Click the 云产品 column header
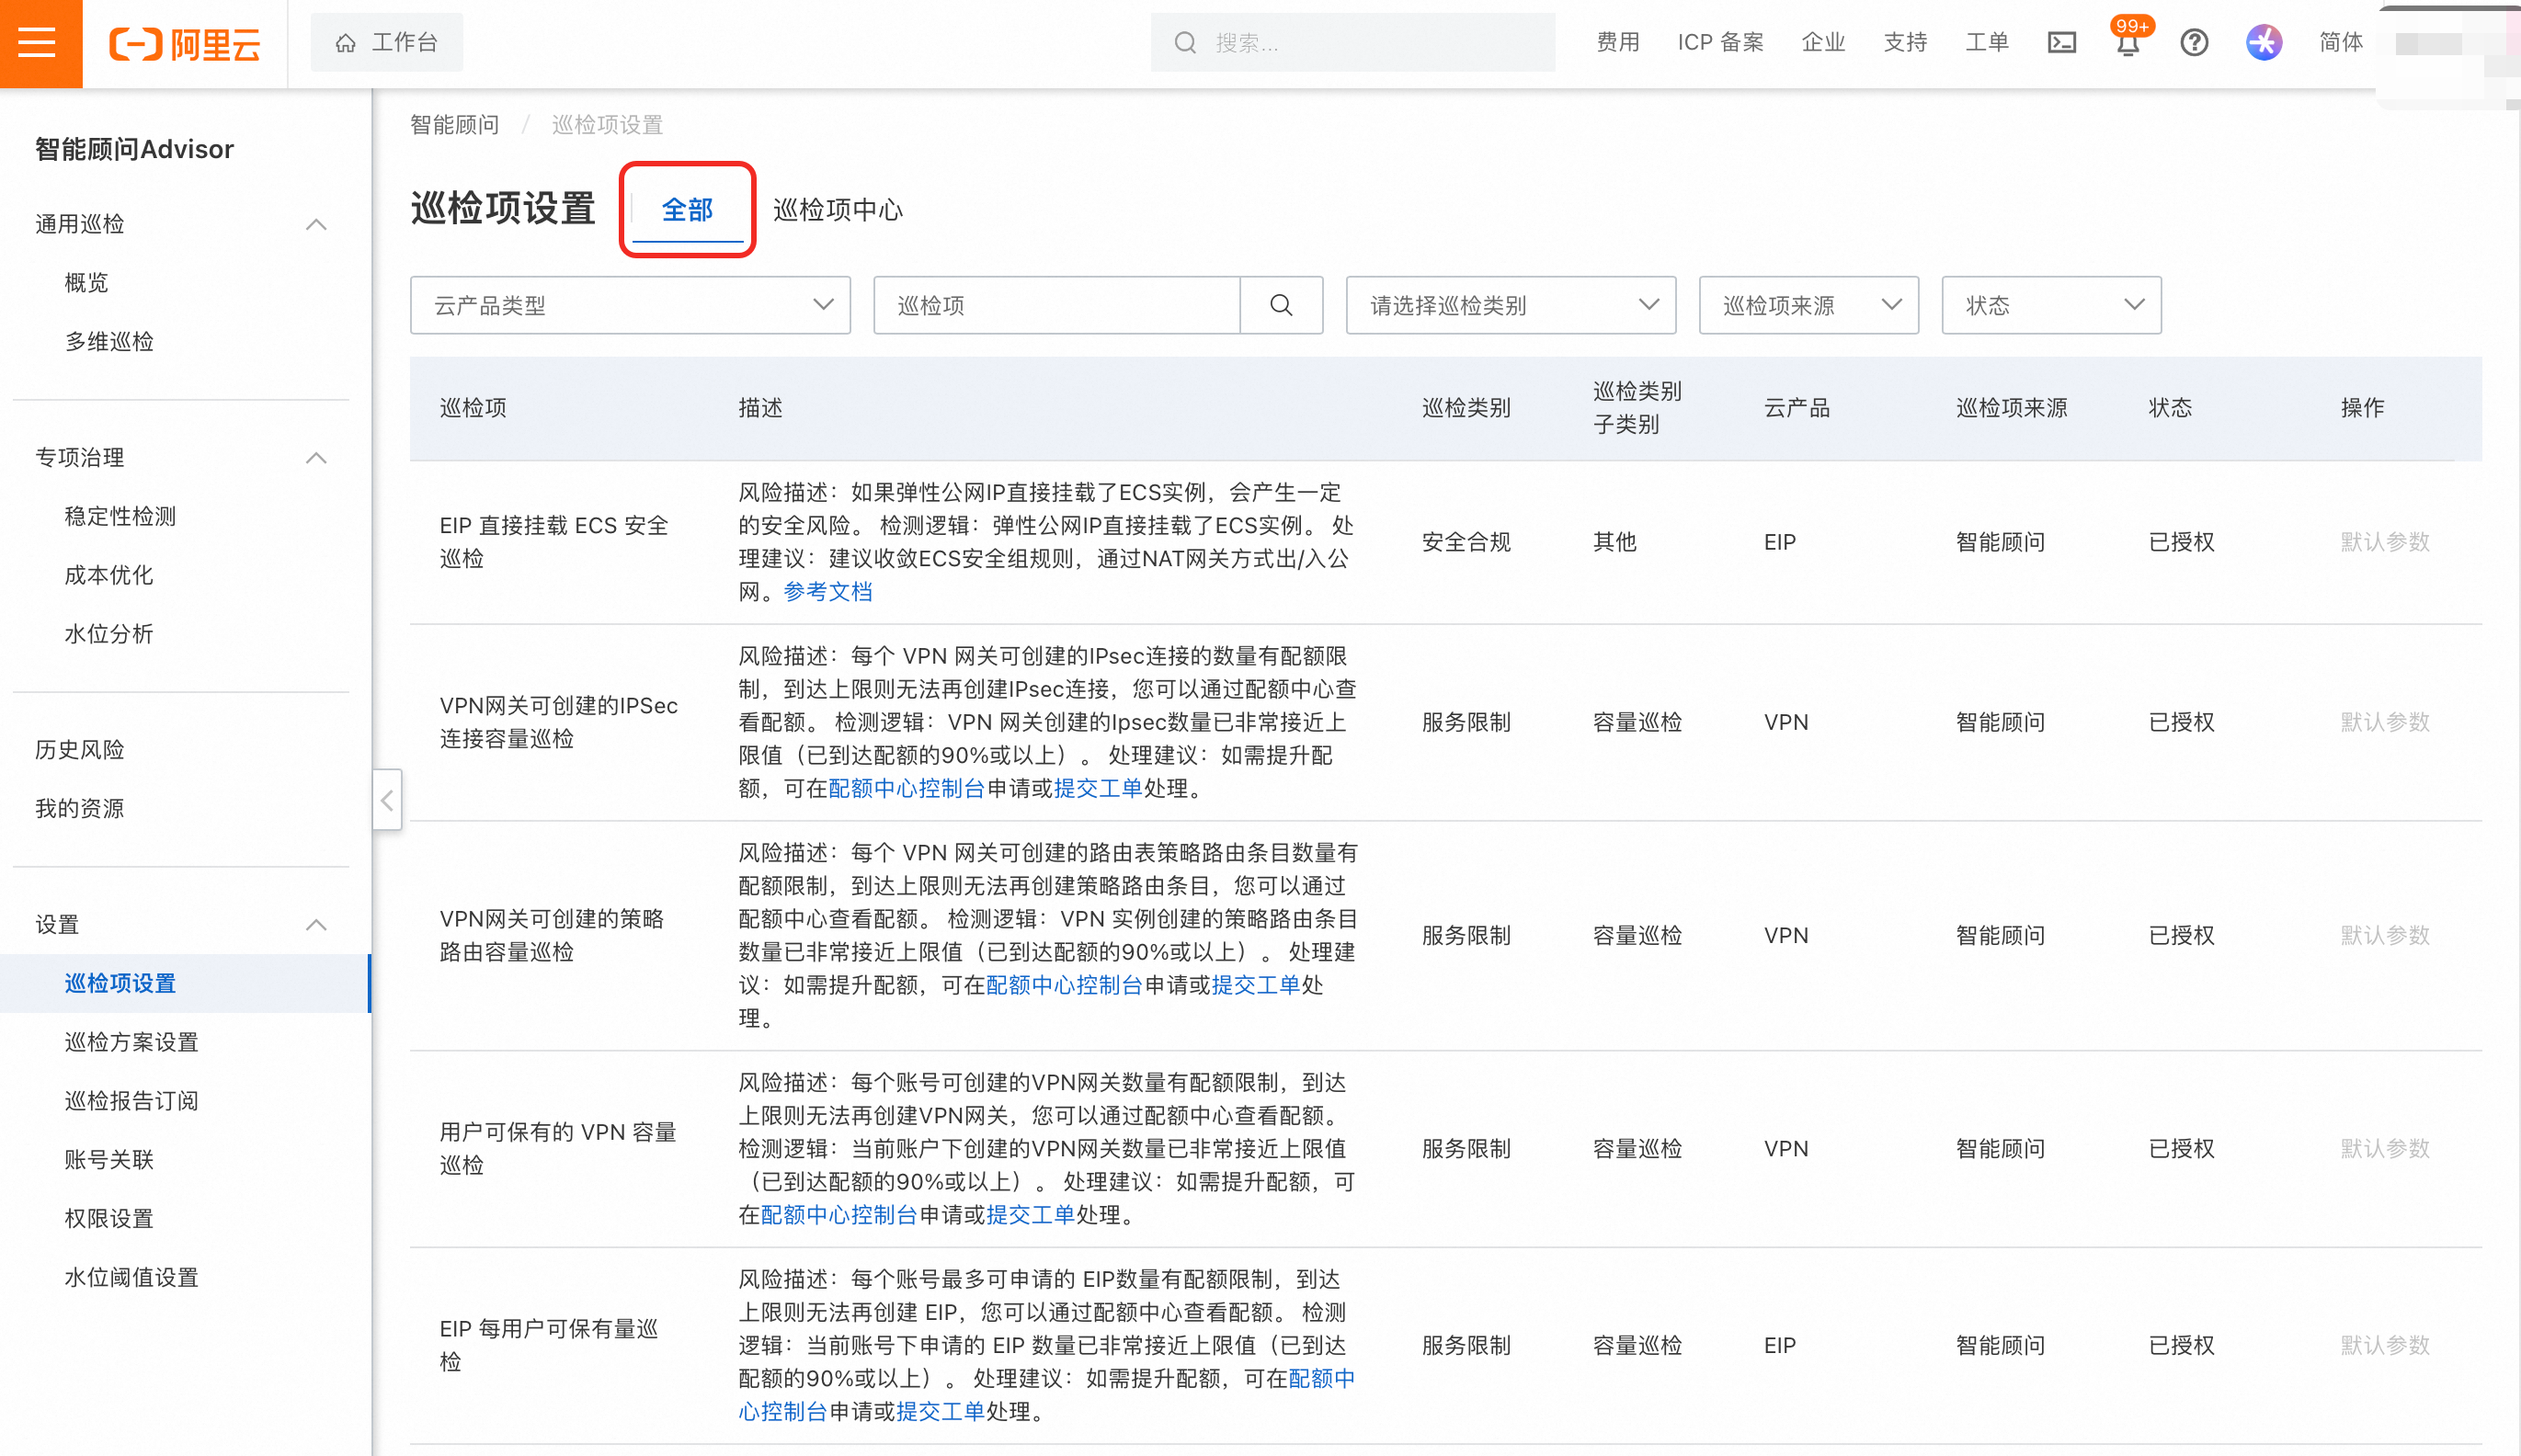Screen dimensions: 2521x1456 click(x=1797, y=408)
